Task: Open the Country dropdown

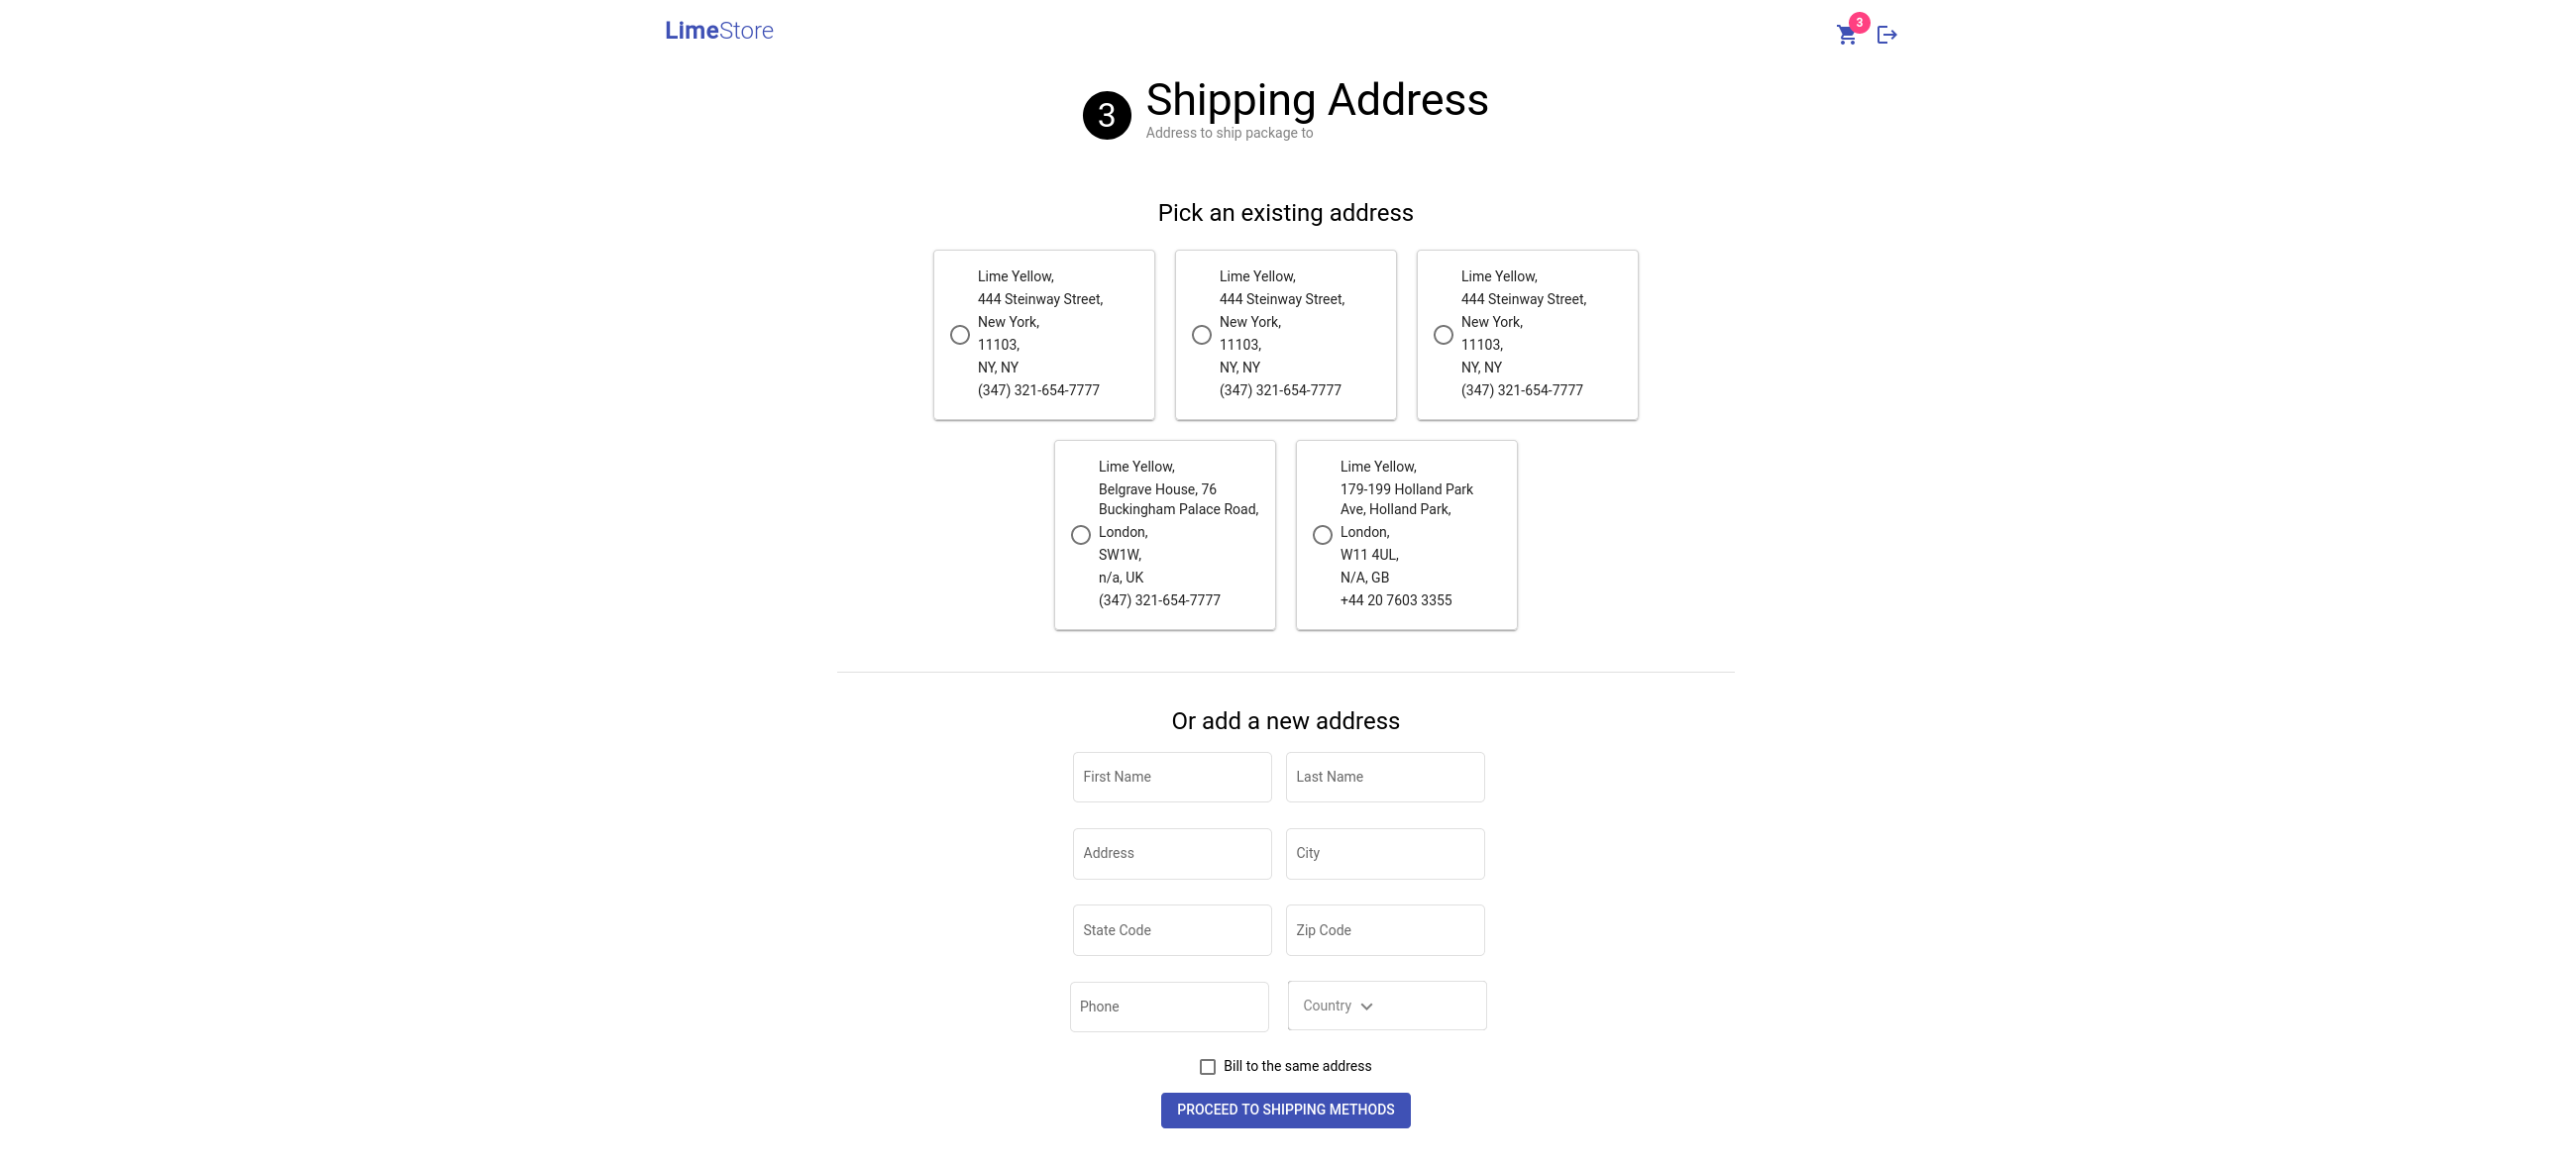Action: tap(1386, 1005)
